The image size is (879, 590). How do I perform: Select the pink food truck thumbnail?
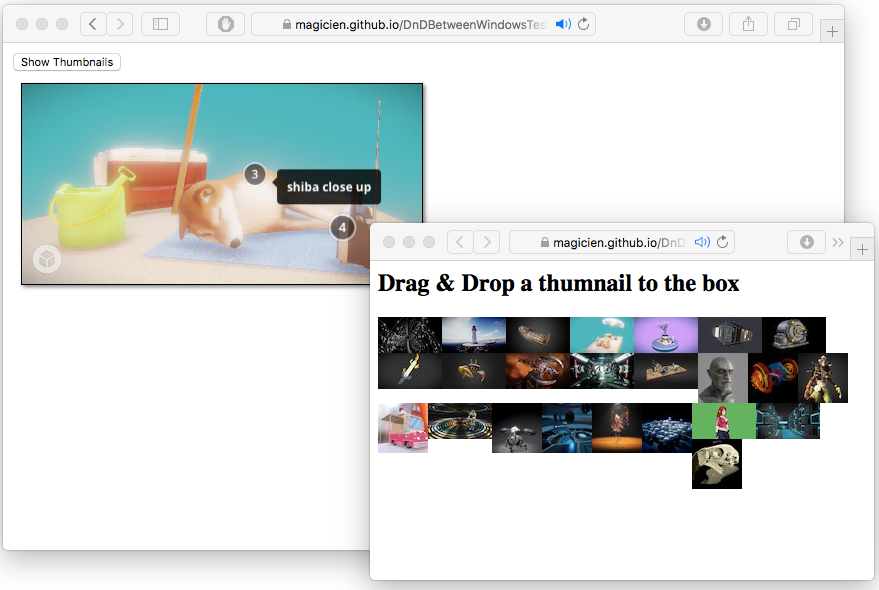coord(403,428)
